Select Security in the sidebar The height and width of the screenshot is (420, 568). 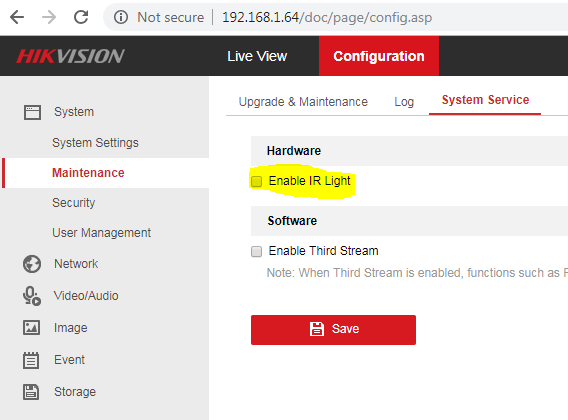(74, 203)
